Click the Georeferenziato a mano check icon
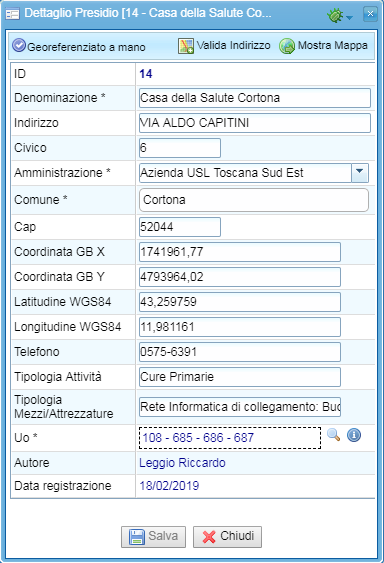The width and height of the screenshot is (384, 563). point(19,46)
